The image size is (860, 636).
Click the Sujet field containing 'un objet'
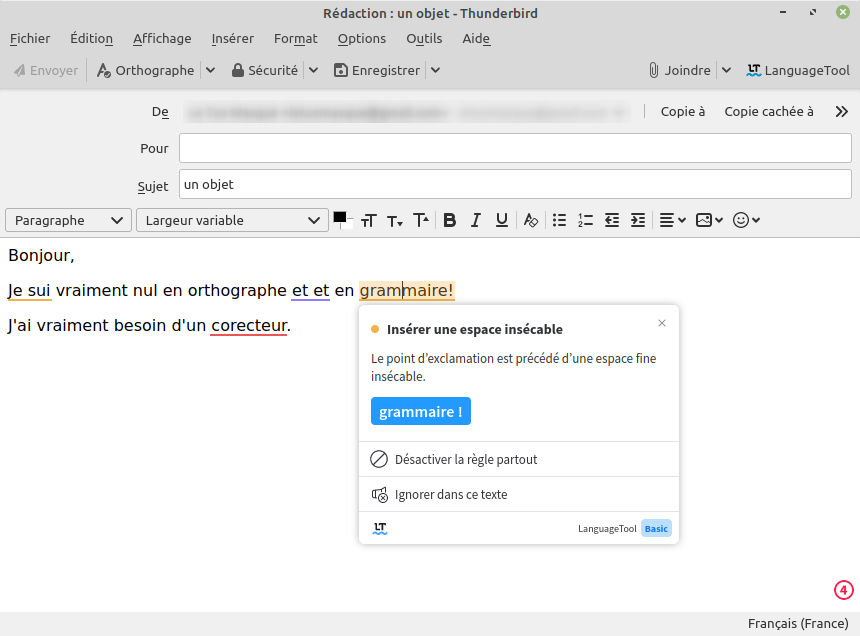tap(515, 184)
